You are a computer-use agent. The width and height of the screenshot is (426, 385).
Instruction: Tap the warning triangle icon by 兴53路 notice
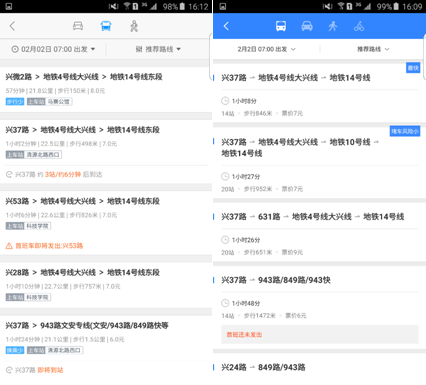point(9,246)
